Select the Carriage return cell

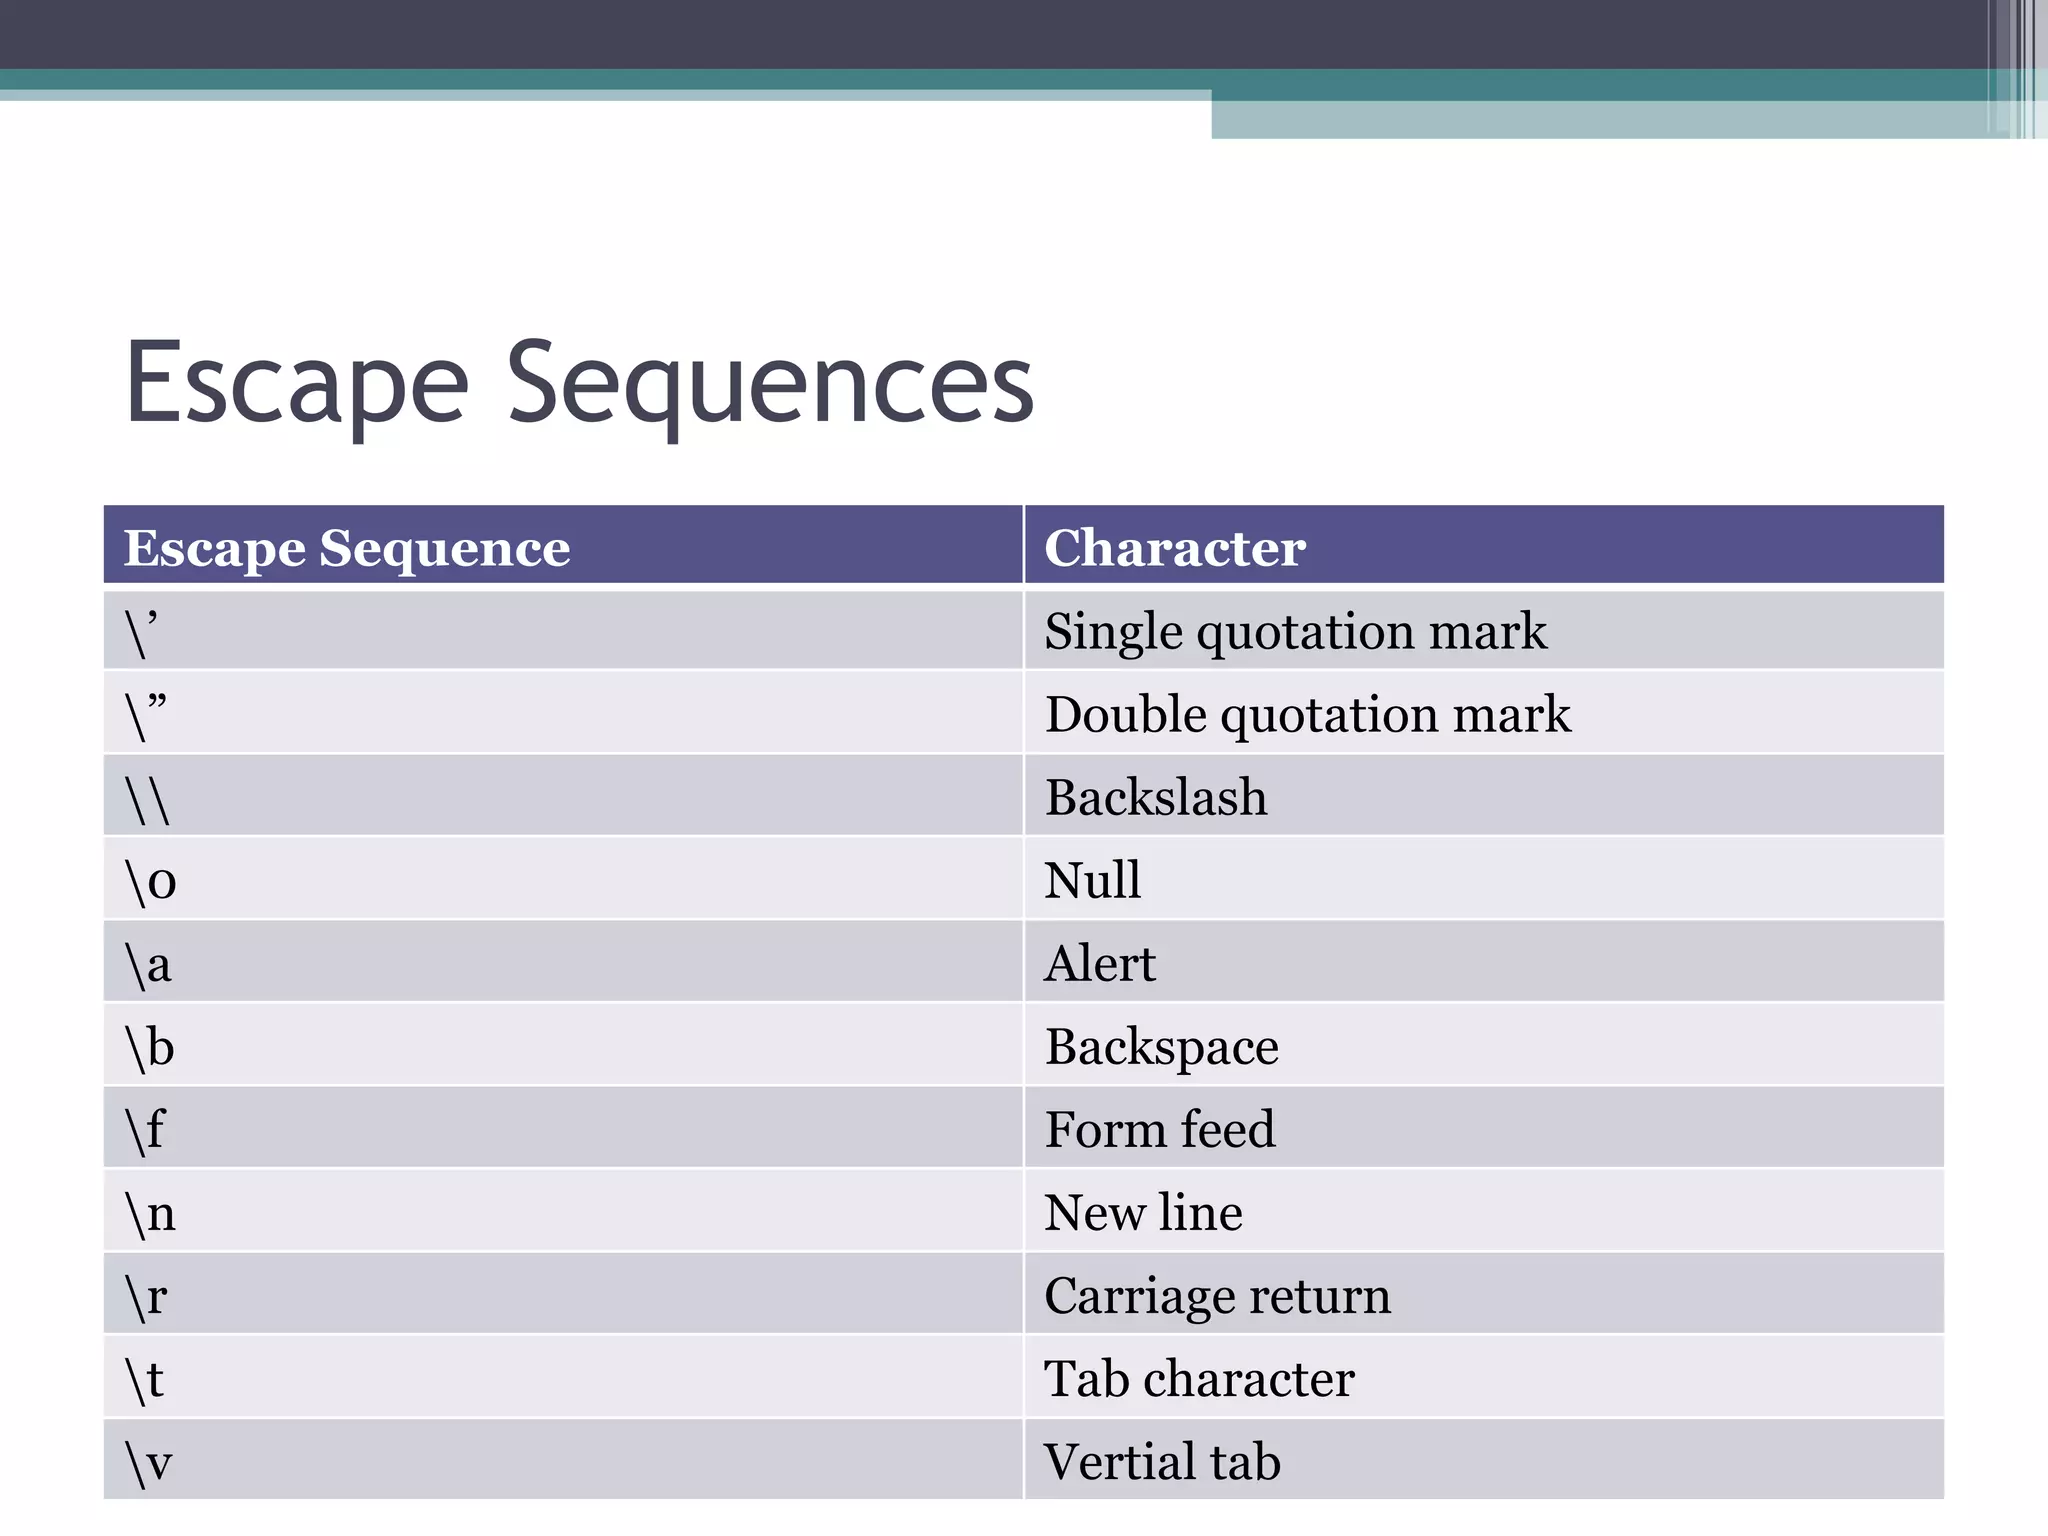pyautogui.click(x=1217, y=1295)
